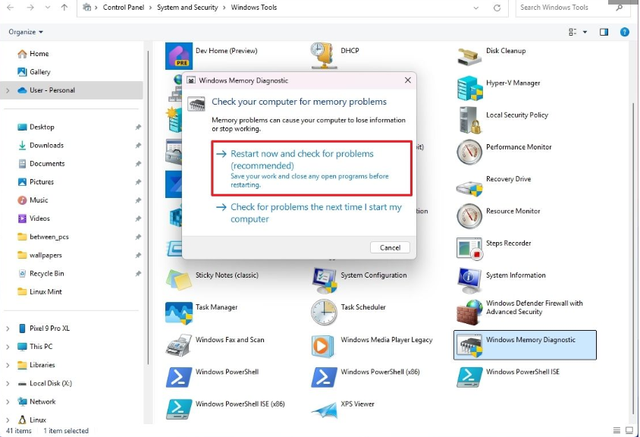Image resolution: width=640 pixels, height=437 pixels.
Task: Expand the Local Disk (X:) node
Action: (7, 383)
